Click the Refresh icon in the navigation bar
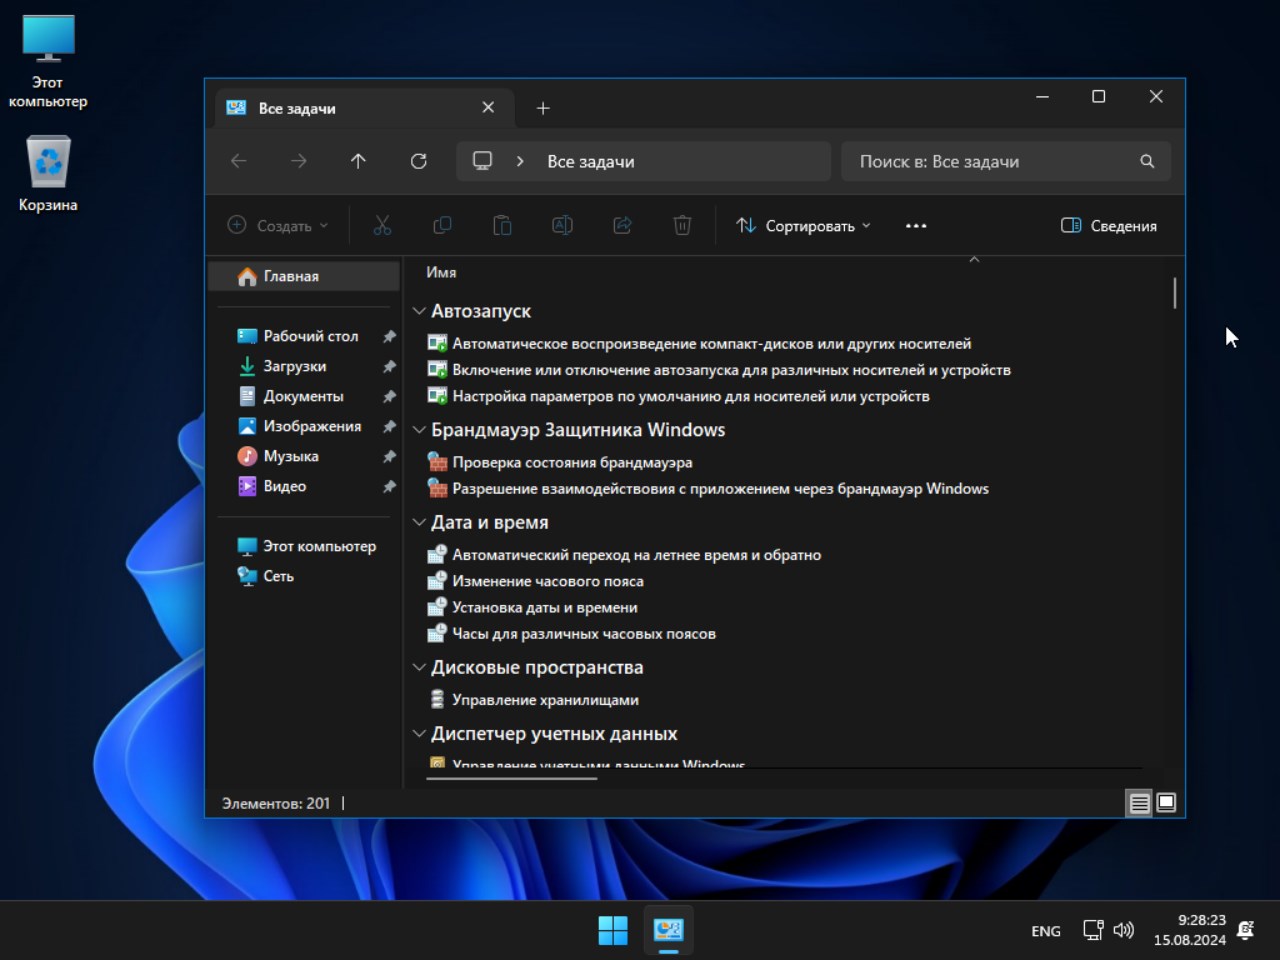Viewport: 1280px width, 960px height. pyautogui.click(x=418, y=161)
